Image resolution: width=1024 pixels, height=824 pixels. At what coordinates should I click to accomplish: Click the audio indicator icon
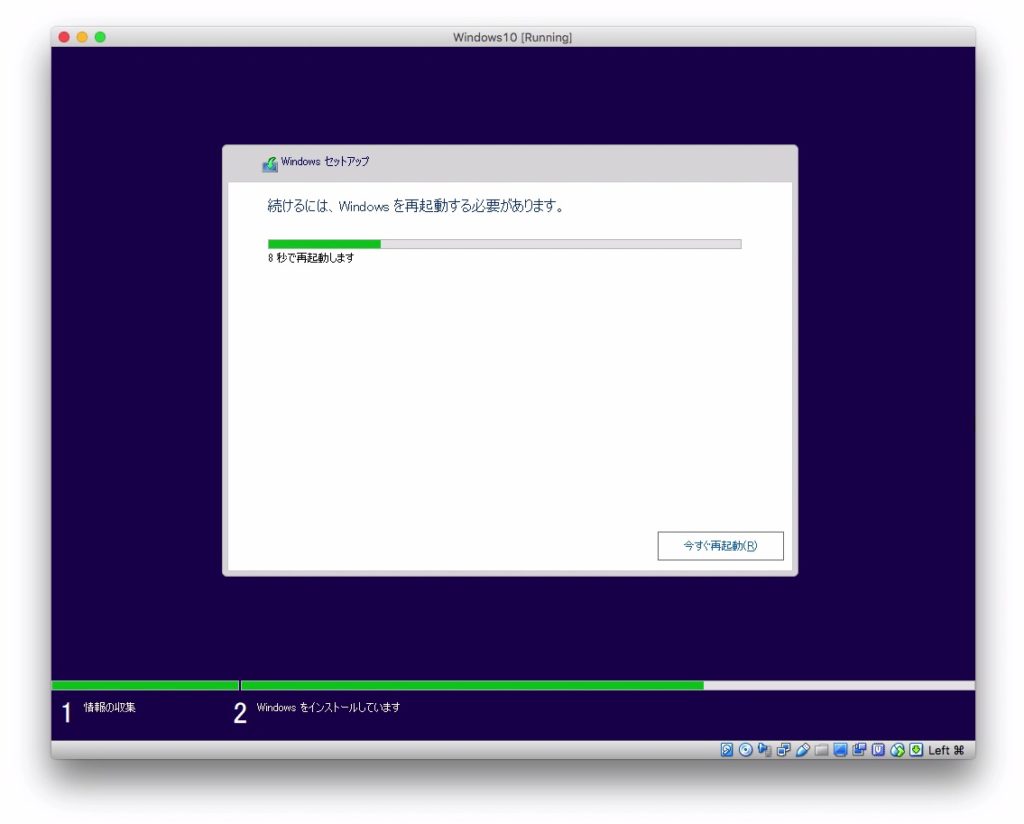click(x=764, y=750)
